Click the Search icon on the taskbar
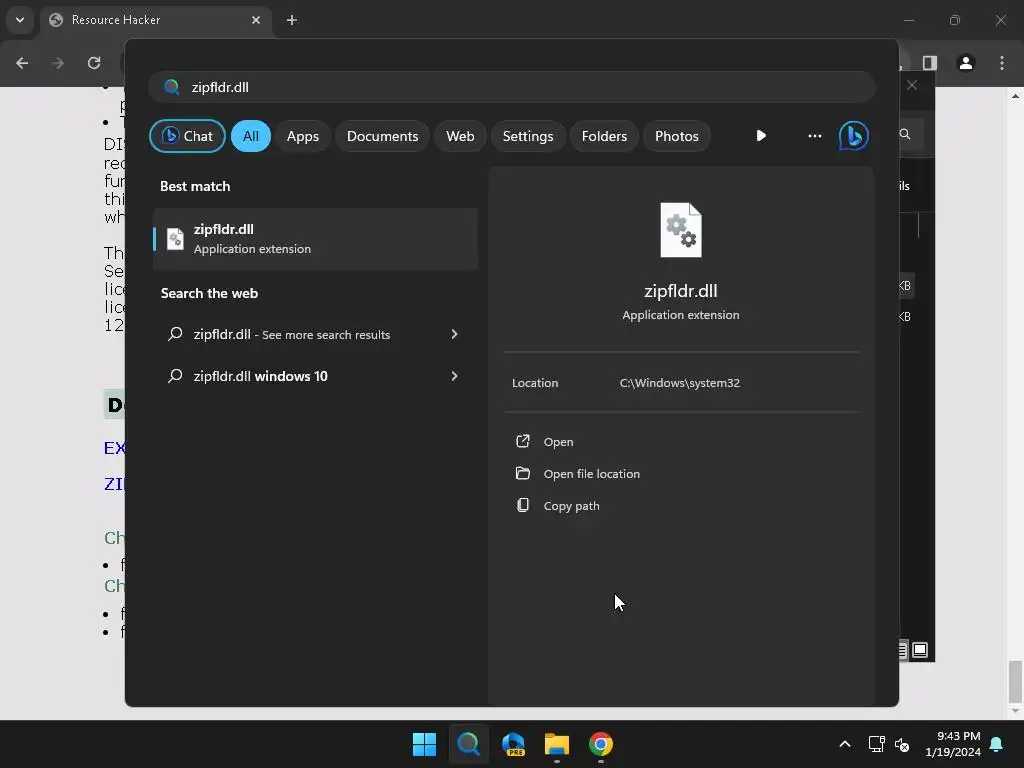 pyautogui.click(x=468, y=744)
